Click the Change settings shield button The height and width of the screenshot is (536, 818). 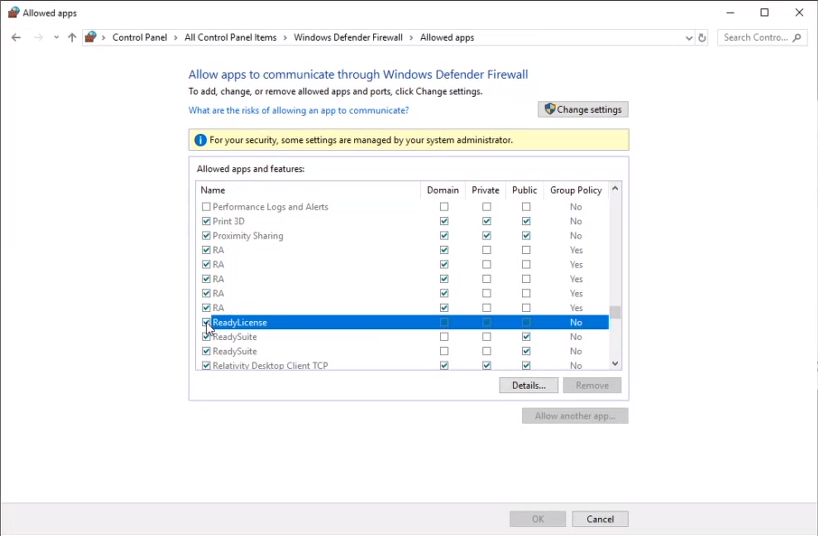(583, 110)
